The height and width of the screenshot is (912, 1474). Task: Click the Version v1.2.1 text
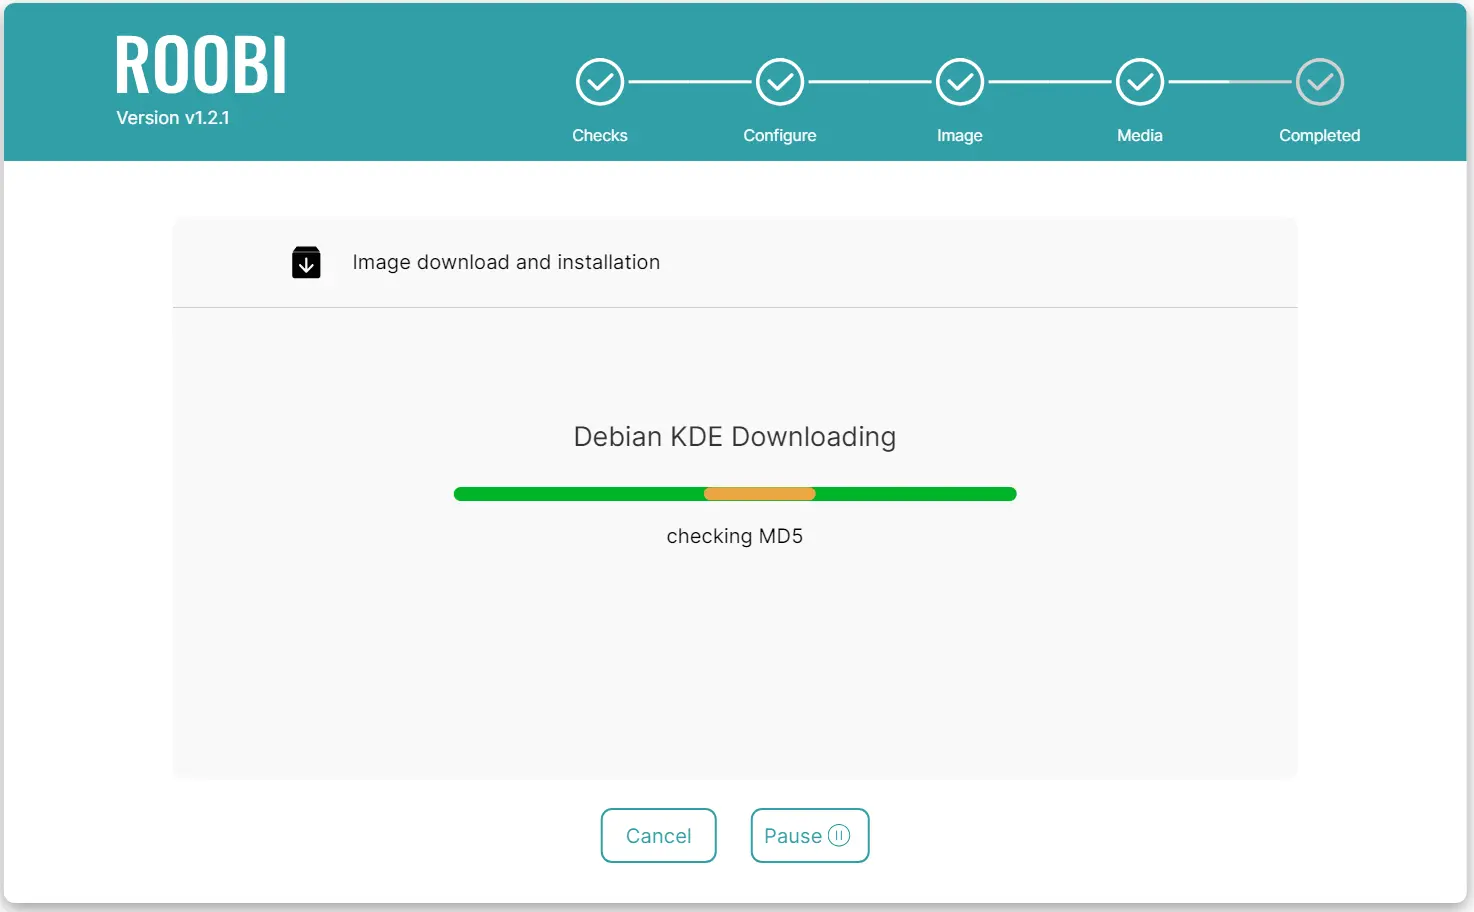[173, 118]
